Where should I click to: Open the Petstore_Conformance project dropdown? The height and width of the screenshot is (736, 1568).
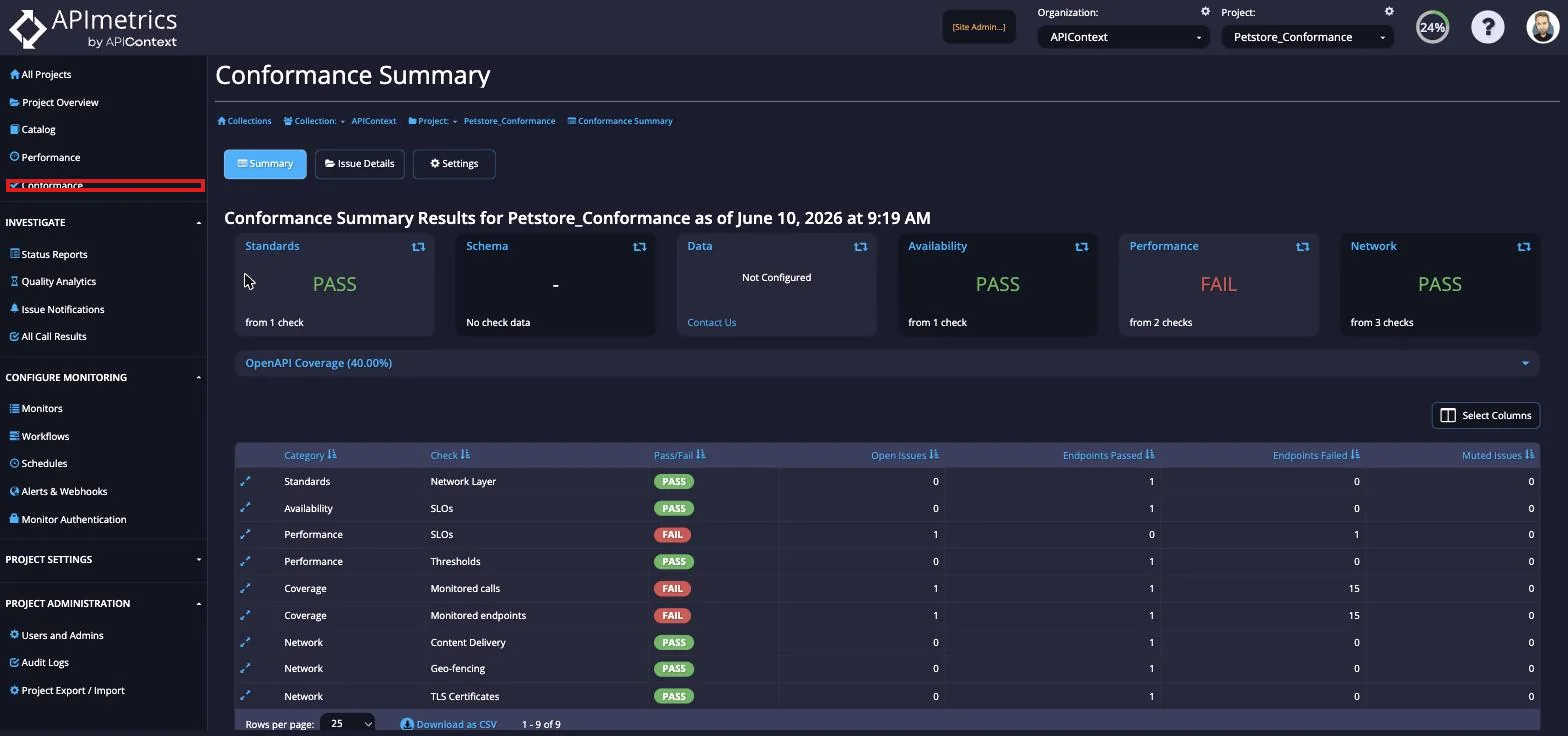coord(1307,37)
